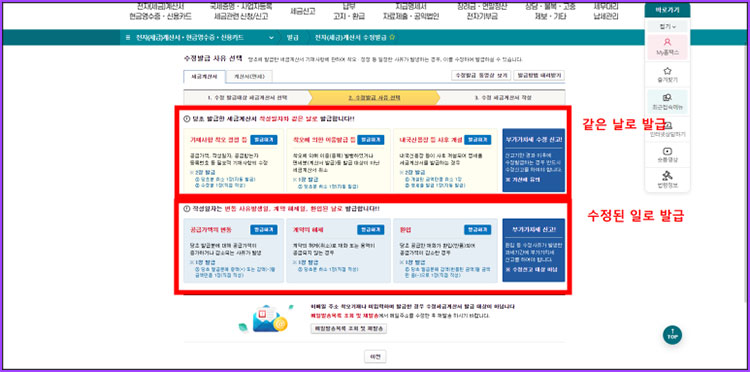Viewport: 750px width, 372px height.
Task: Click 발급하기 for 내국신용장 사후 개설
Action: point(477,140)
